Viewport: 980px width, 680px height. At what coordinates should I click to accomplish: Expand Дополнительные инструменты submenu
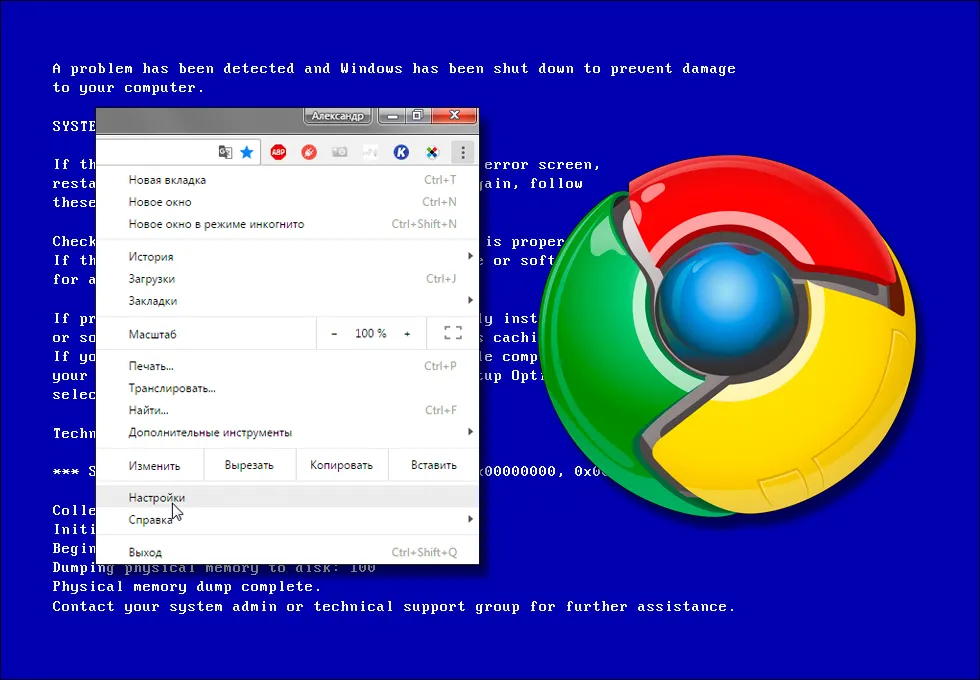pyautogui.click(x=288, y=432)
